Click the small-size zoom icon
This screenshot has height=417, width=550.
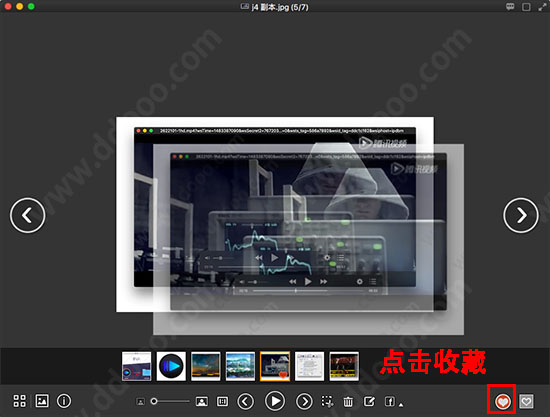pyautogui.click(x=140, y=402)
